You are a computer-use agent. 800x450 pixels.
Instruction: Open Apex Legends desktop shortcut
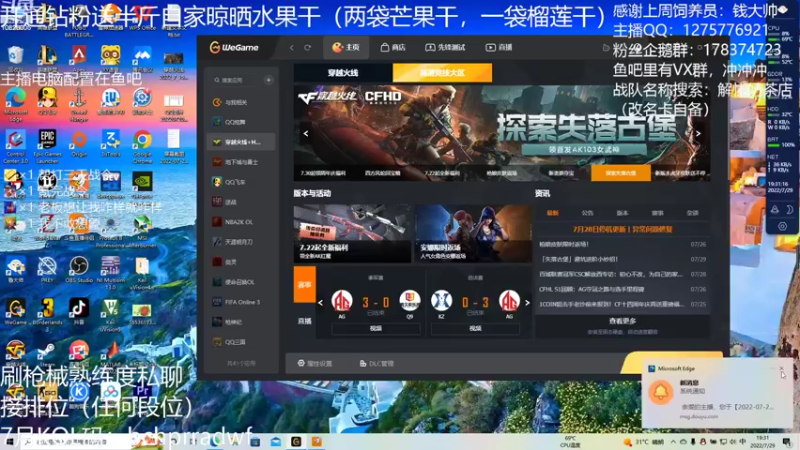pyautogui.click(x=79, y=59)
